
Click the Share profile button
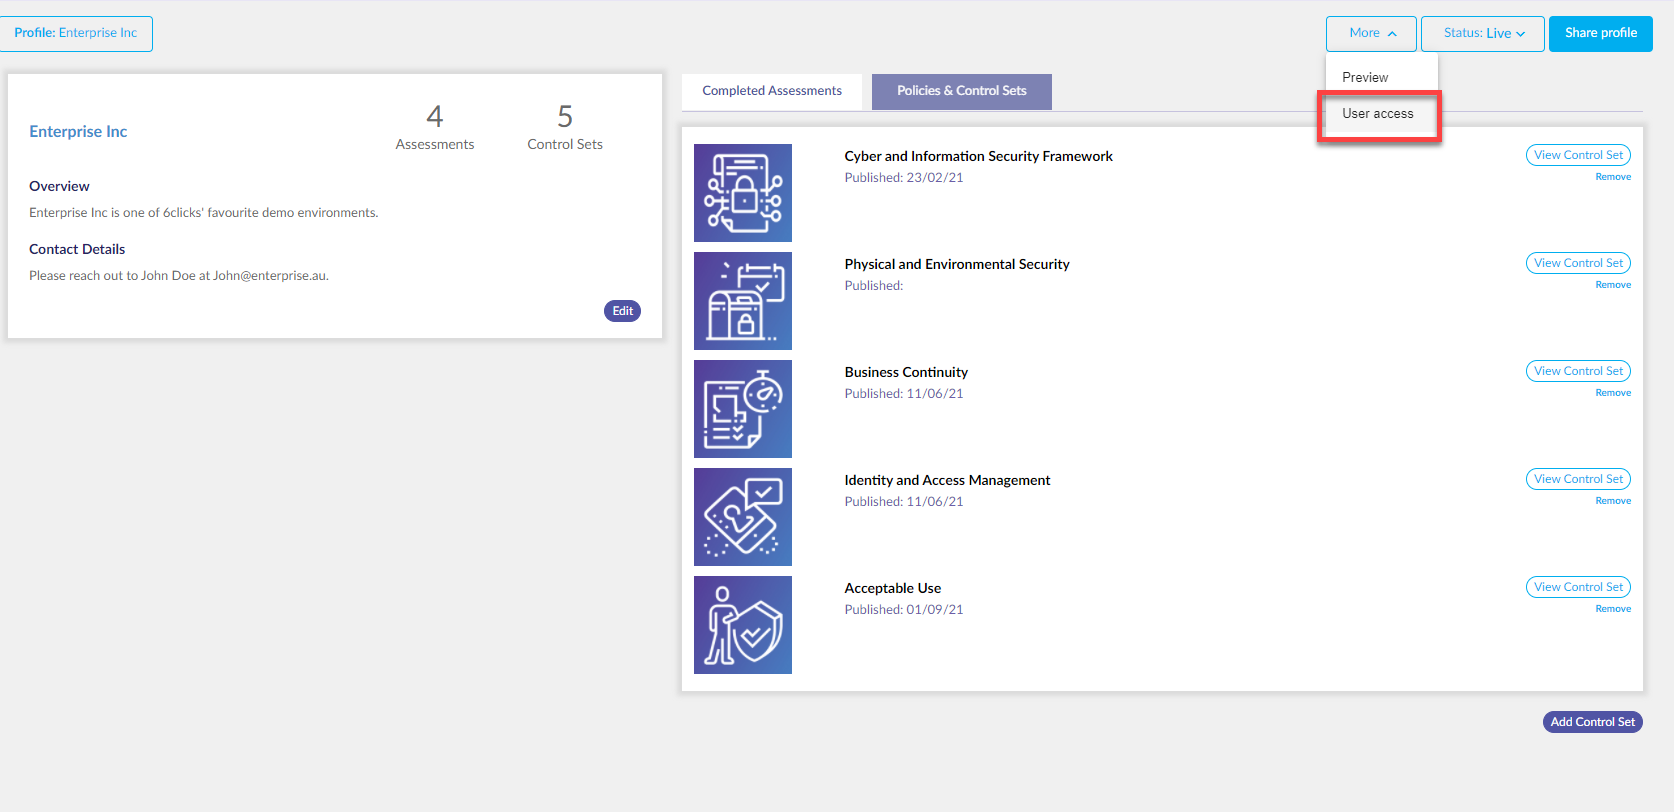pos(1601,33)
